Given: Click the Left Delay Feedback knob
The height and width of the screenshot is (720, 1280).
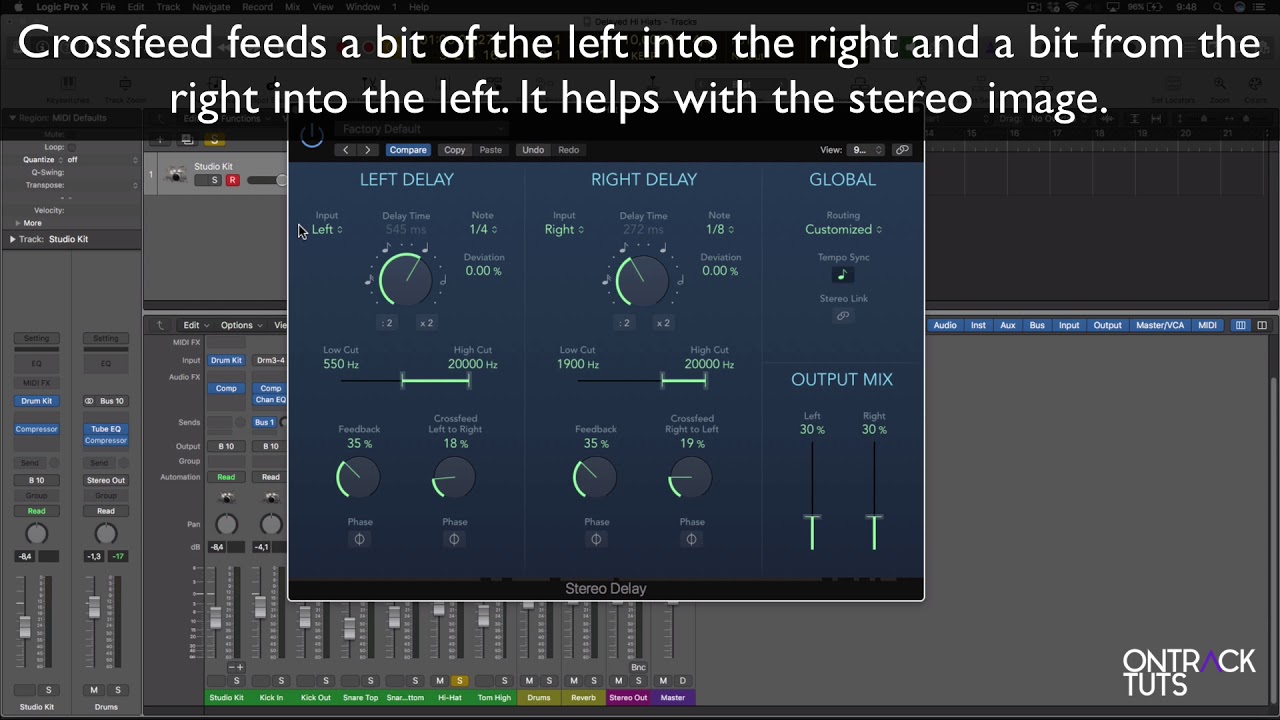Looking at the screenshot, I should coord(358,478).
